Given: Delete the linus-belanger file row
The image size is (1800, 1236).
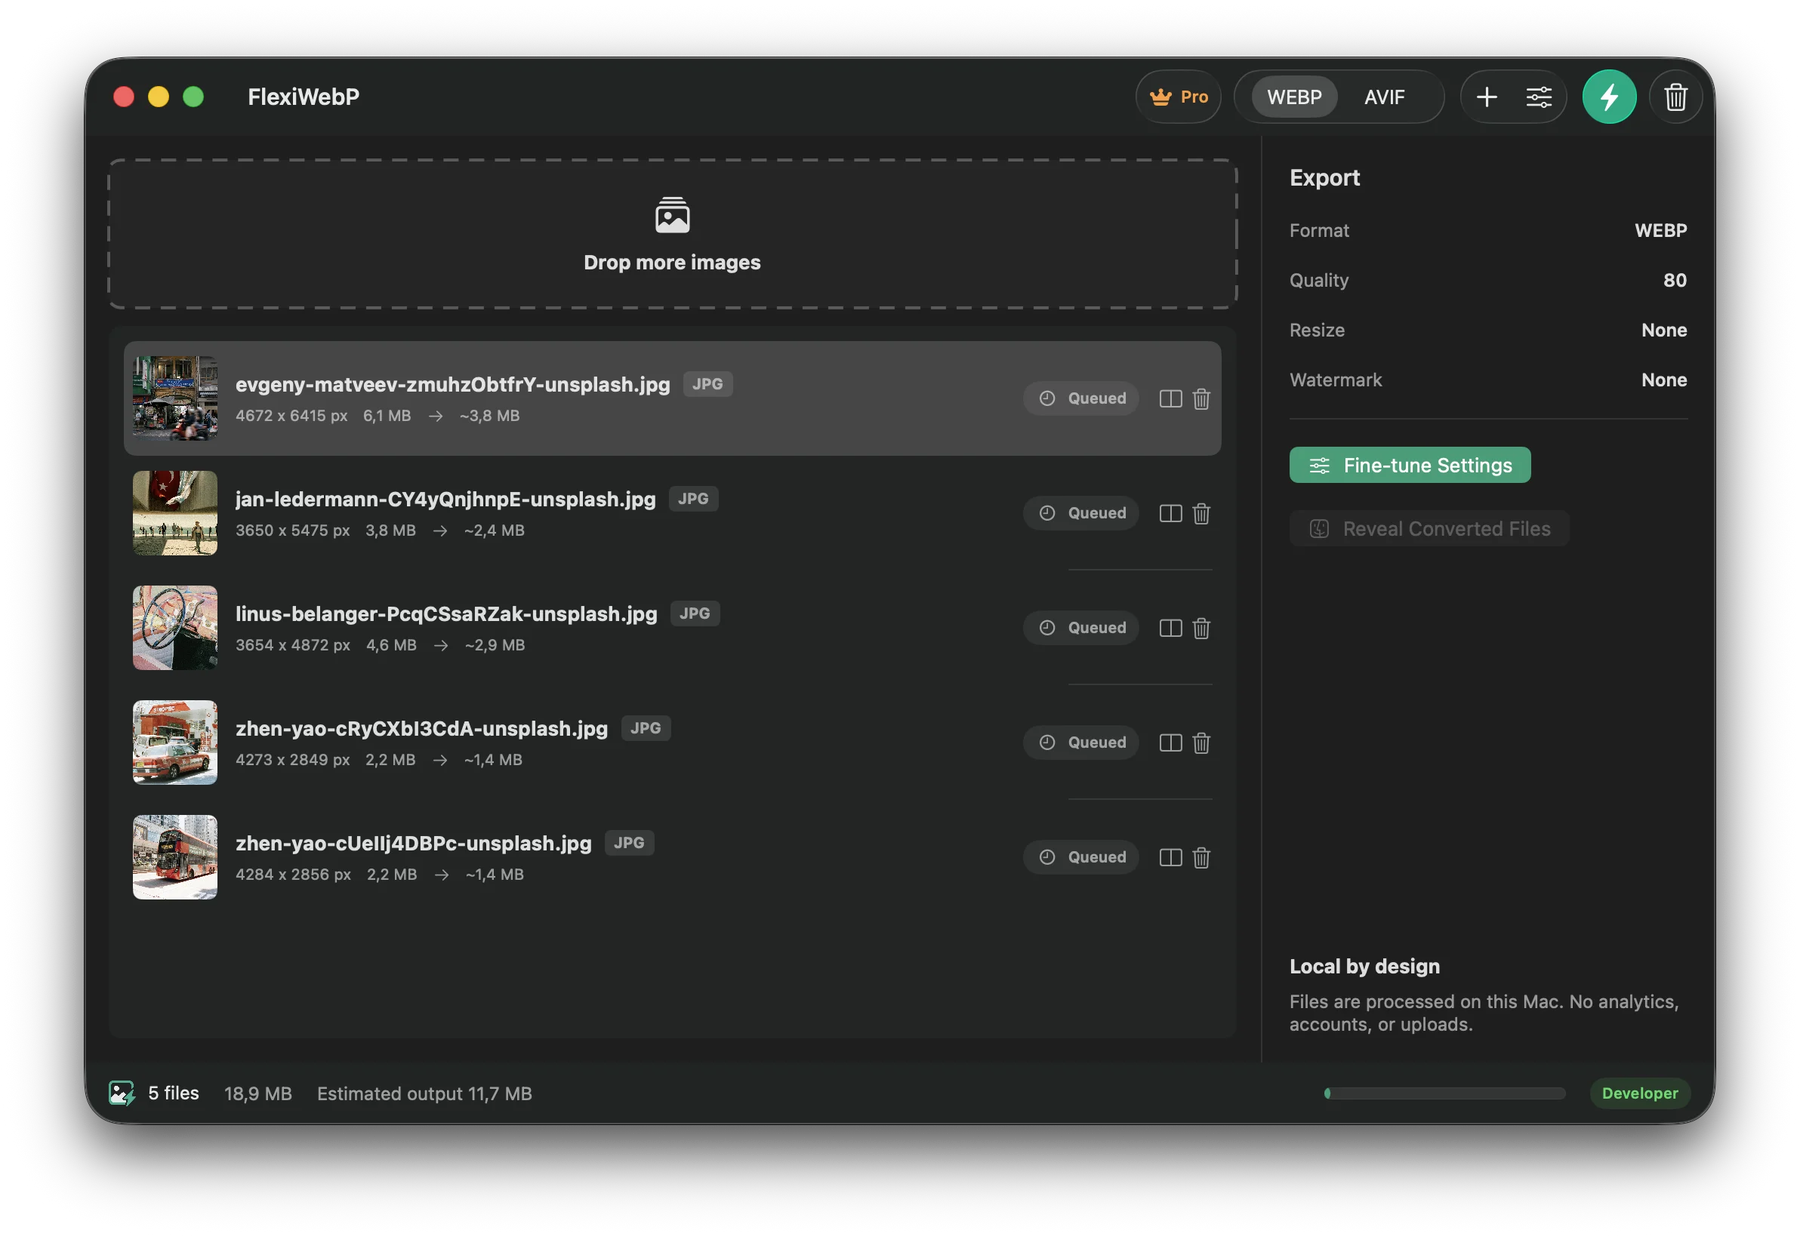Looking at the screenshot, I should (x=1201, y=628).
